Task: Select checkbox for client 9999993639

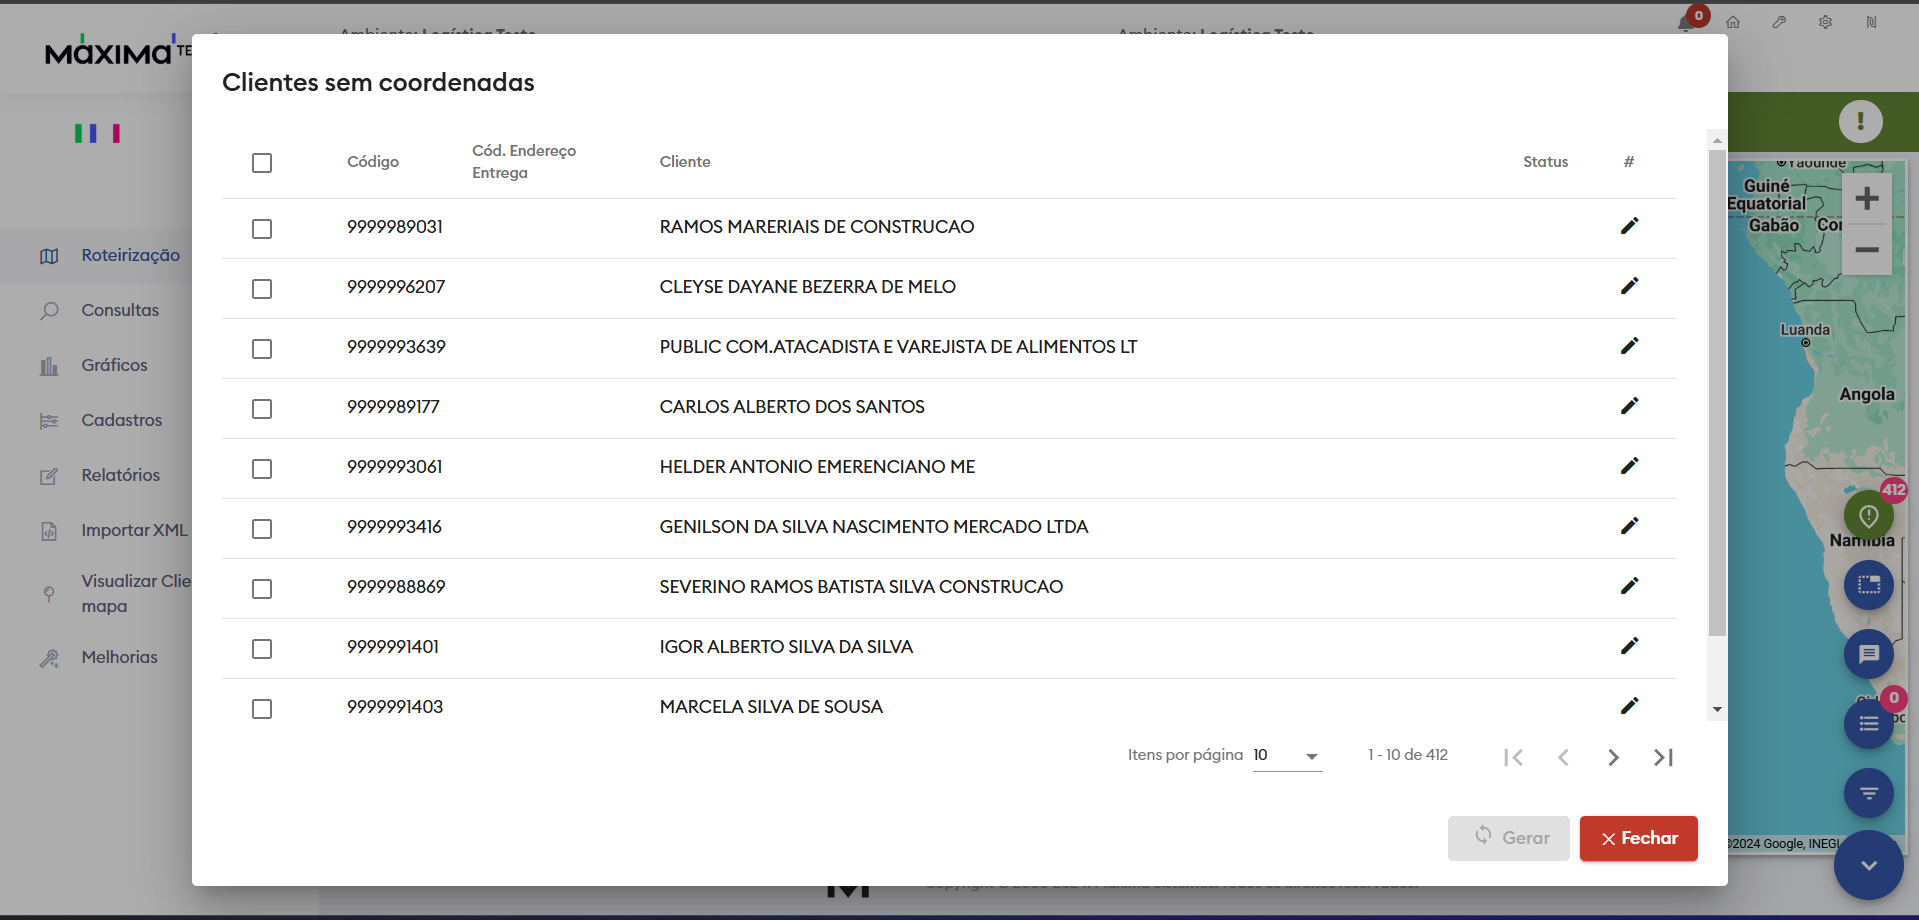Action: pos(262,349)
